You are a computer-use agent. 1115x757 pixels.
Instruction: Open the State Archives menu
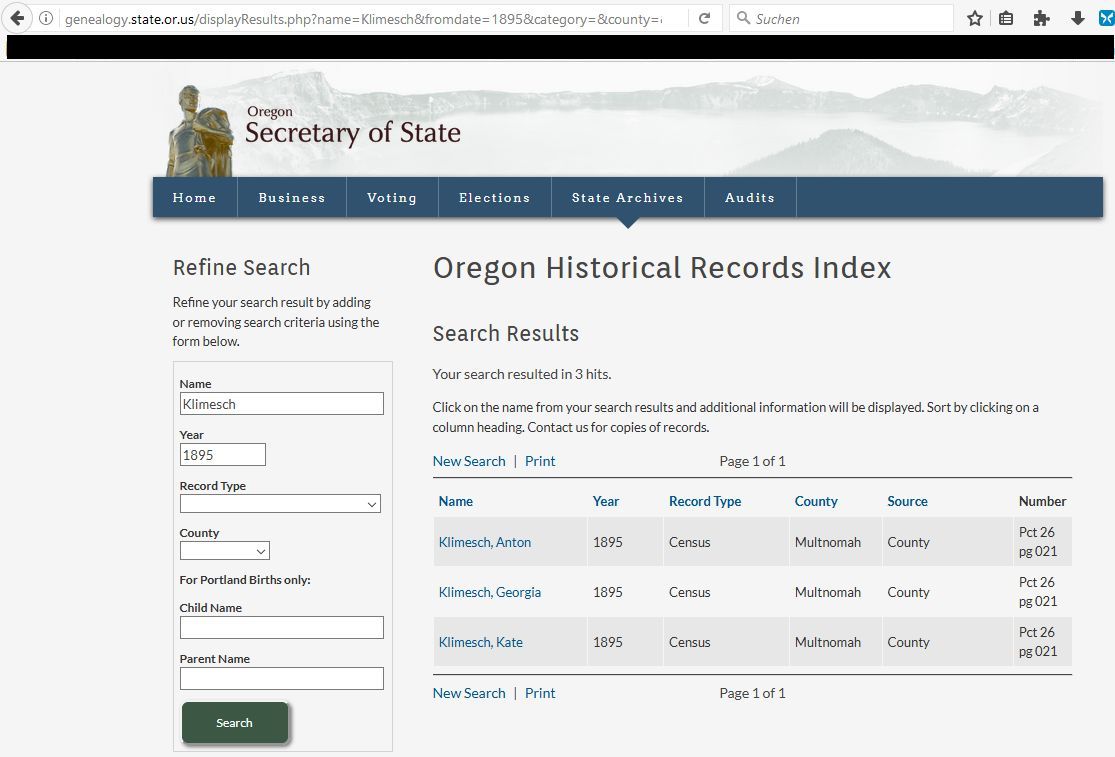(x=627, y=198)
